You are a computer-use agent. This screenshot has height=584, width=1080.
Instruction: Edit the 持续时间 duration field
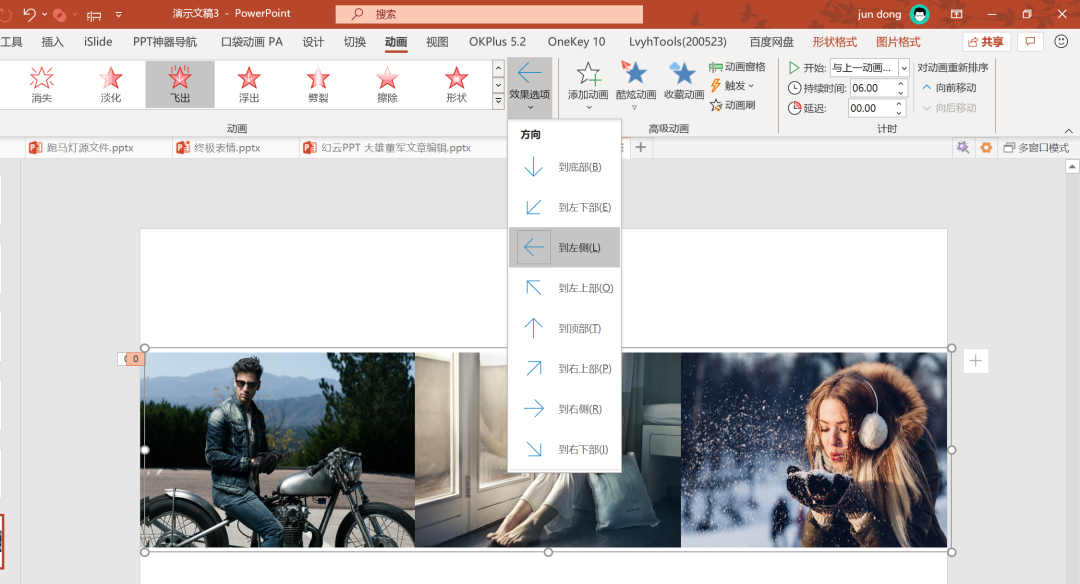click(872, 88)
